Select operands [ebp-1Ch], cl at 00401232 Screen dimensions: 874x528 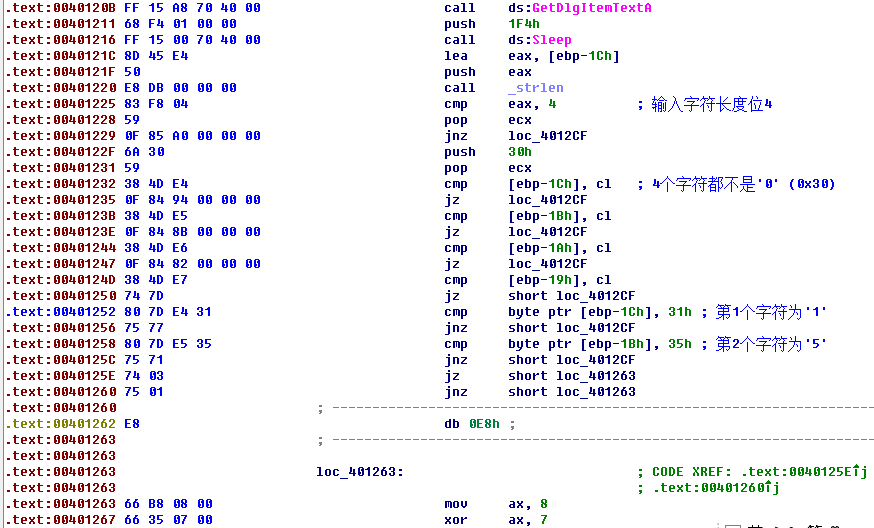(x=560, y=184)
